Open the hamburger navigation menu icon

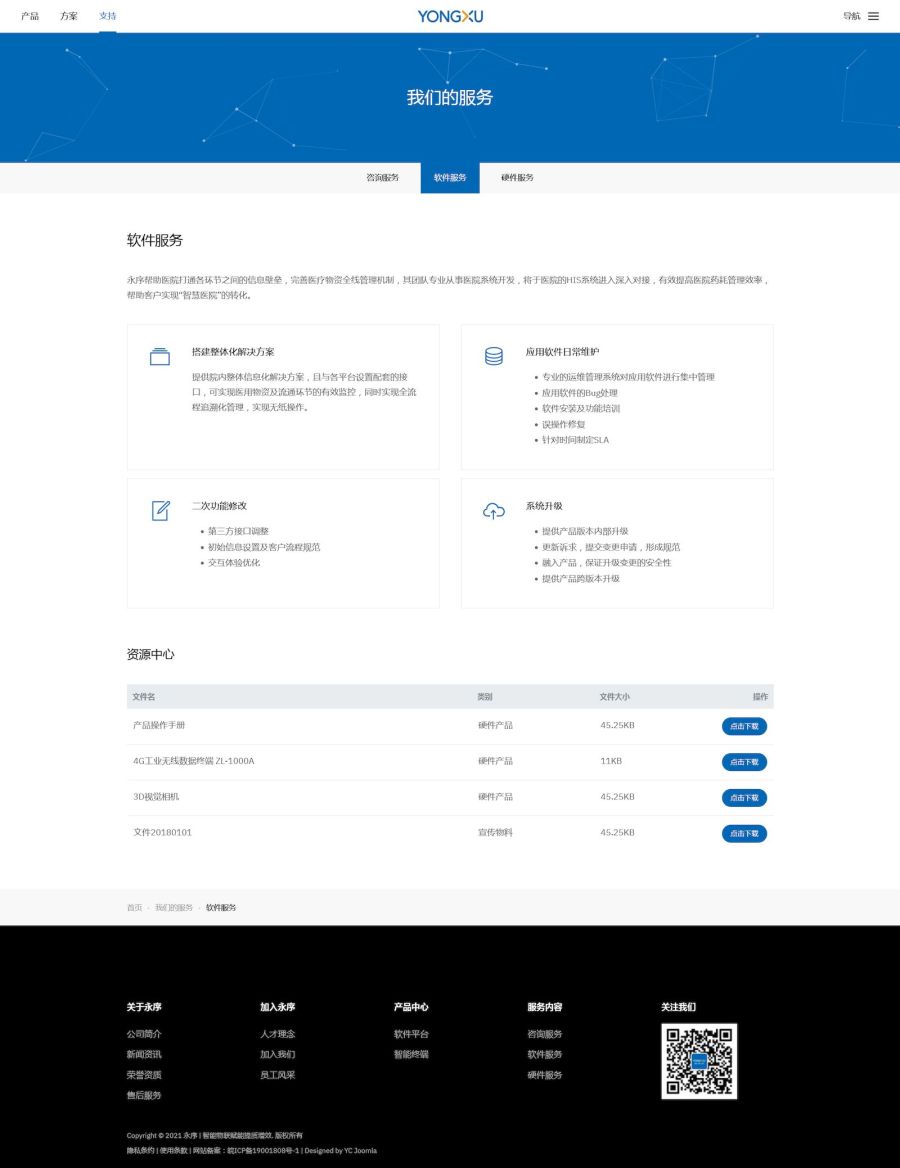tap(873, 16)
